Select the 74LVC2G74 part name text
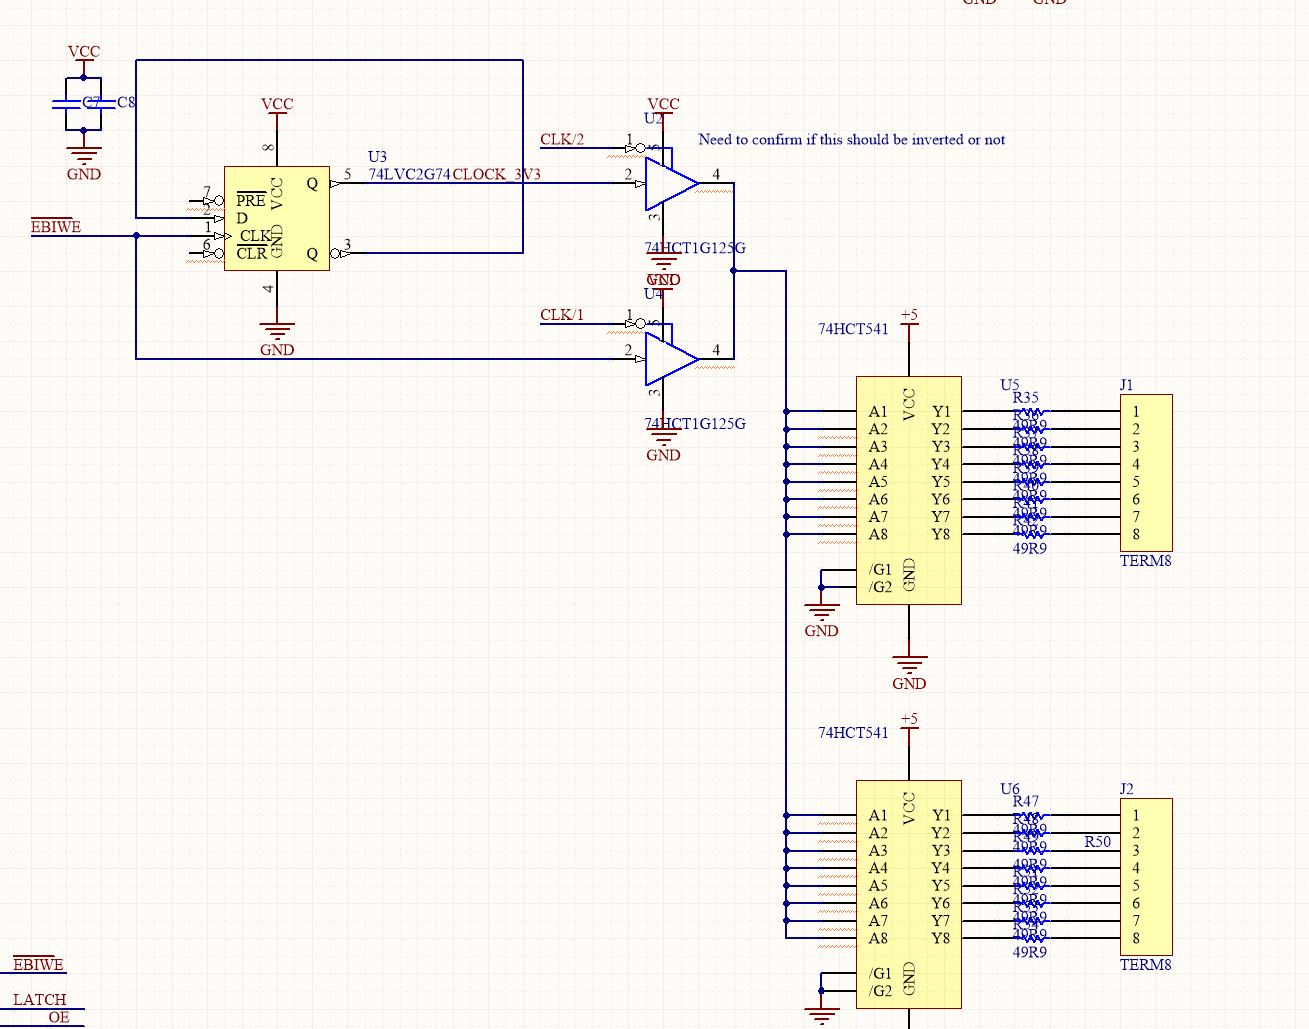Screen dimensions: 1309x1029 click(x=410, y=174)
